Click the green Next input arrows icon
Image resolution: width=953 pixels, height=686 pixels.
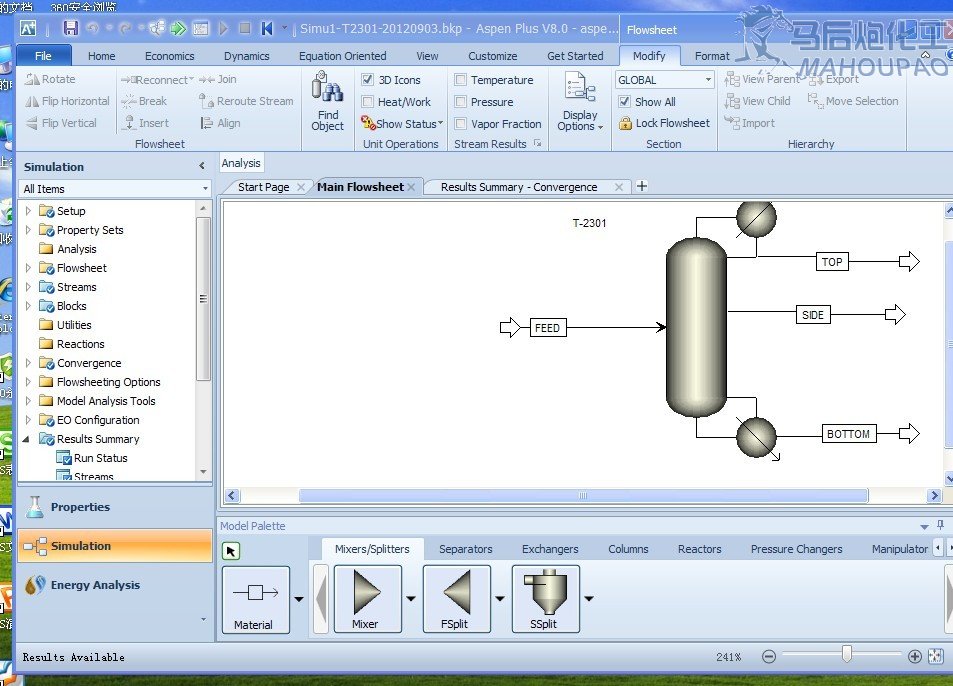pos(178,28)
